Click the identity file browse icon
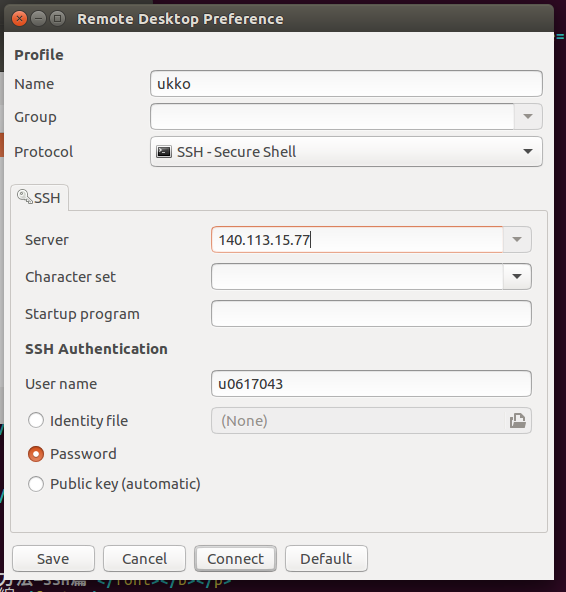The image size is (566, 592). 517,421
